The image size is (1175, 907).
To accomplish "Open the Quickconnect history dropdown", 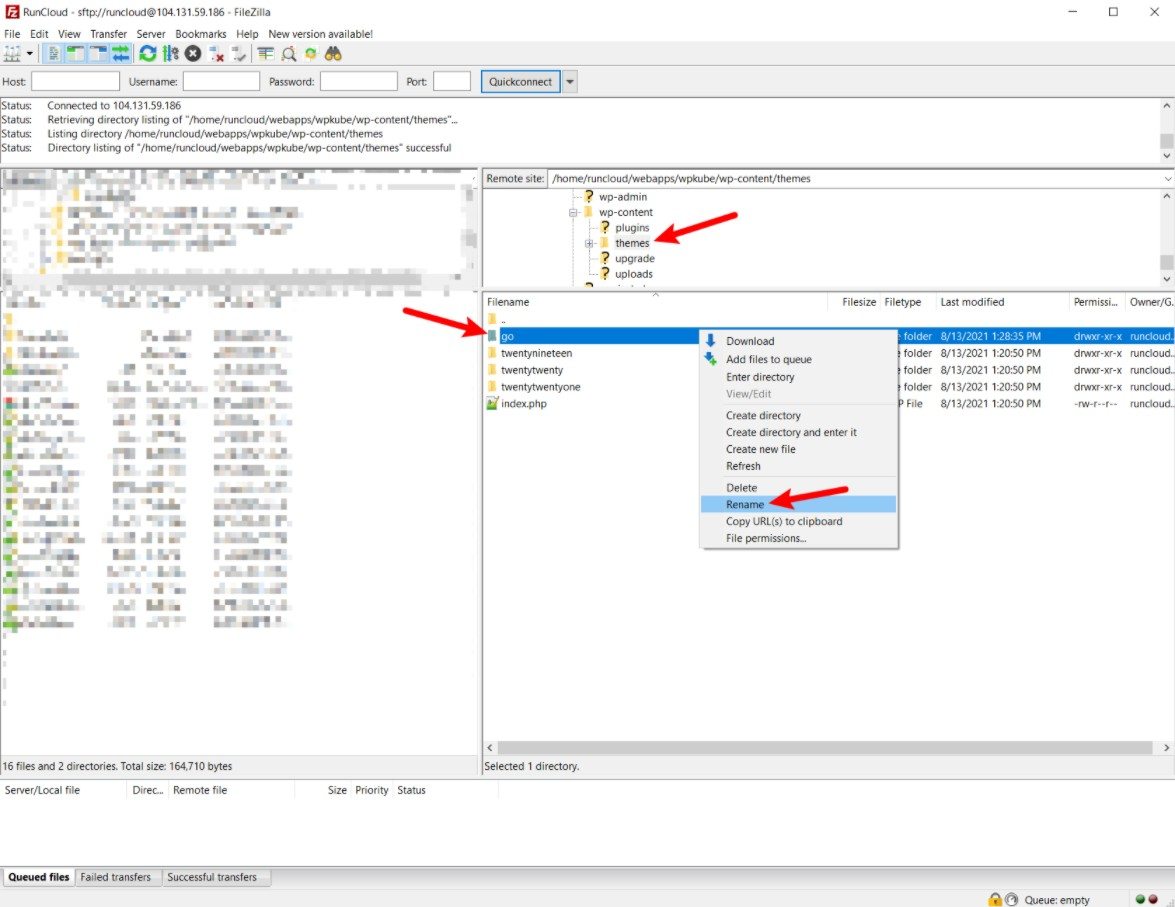I will tap(570, 82).
